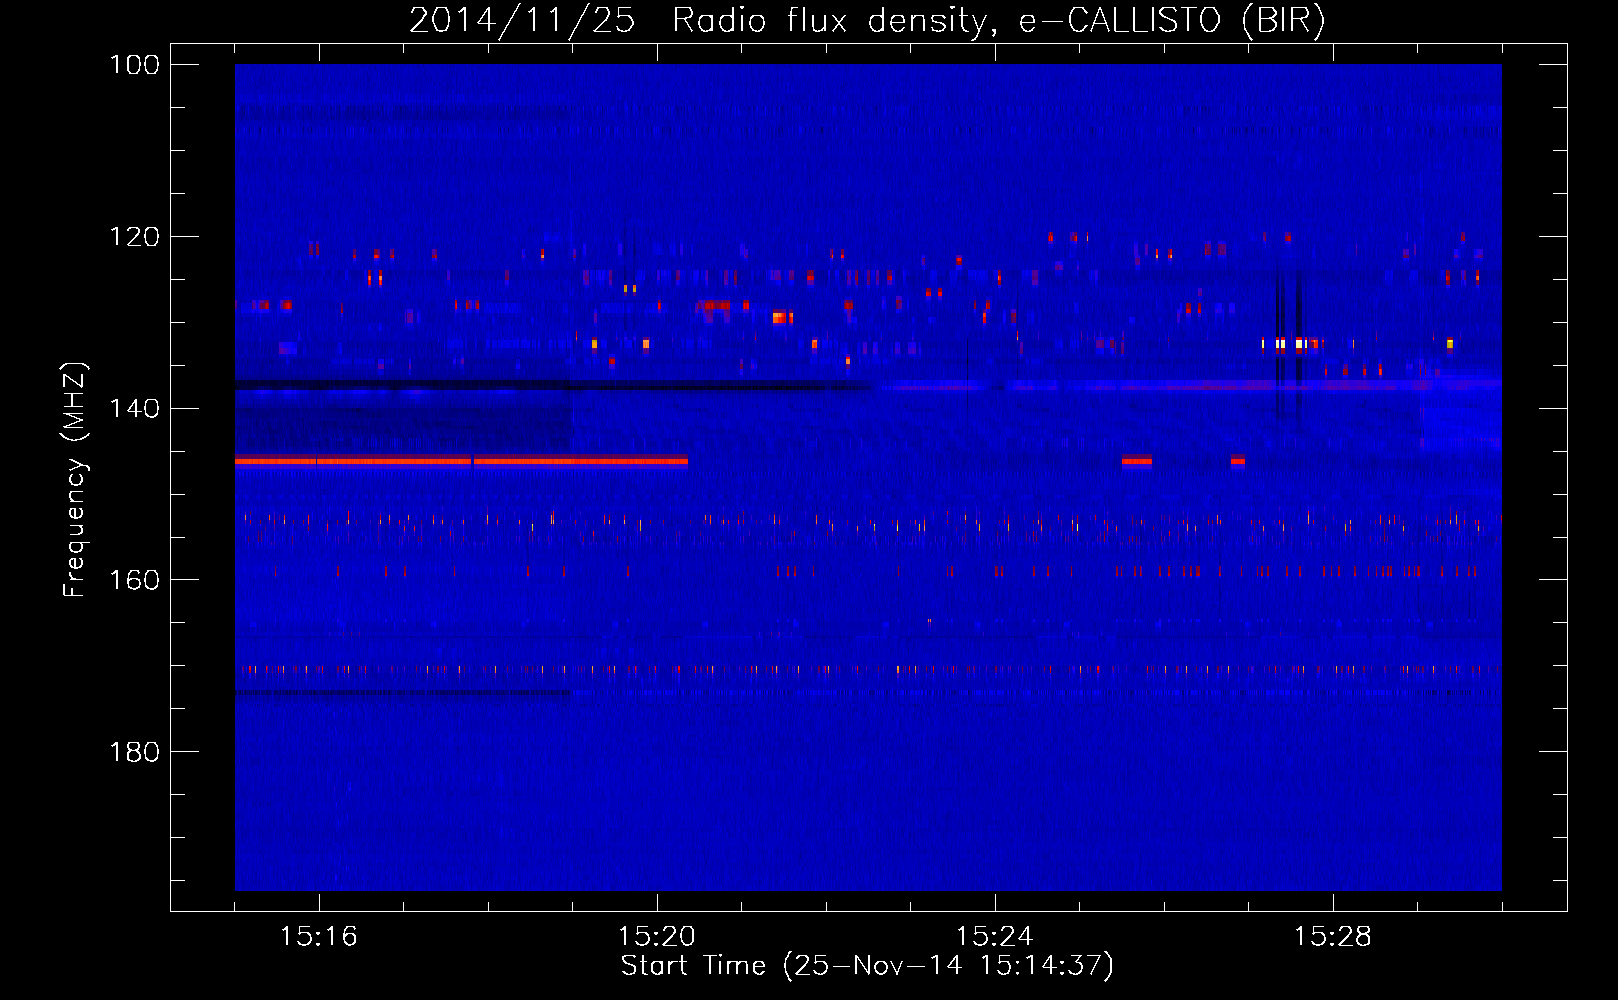The width and height of the screenshot is (1618, 1000).
Task: Click the 160 frequency tick label
Action: click(135, 580)
